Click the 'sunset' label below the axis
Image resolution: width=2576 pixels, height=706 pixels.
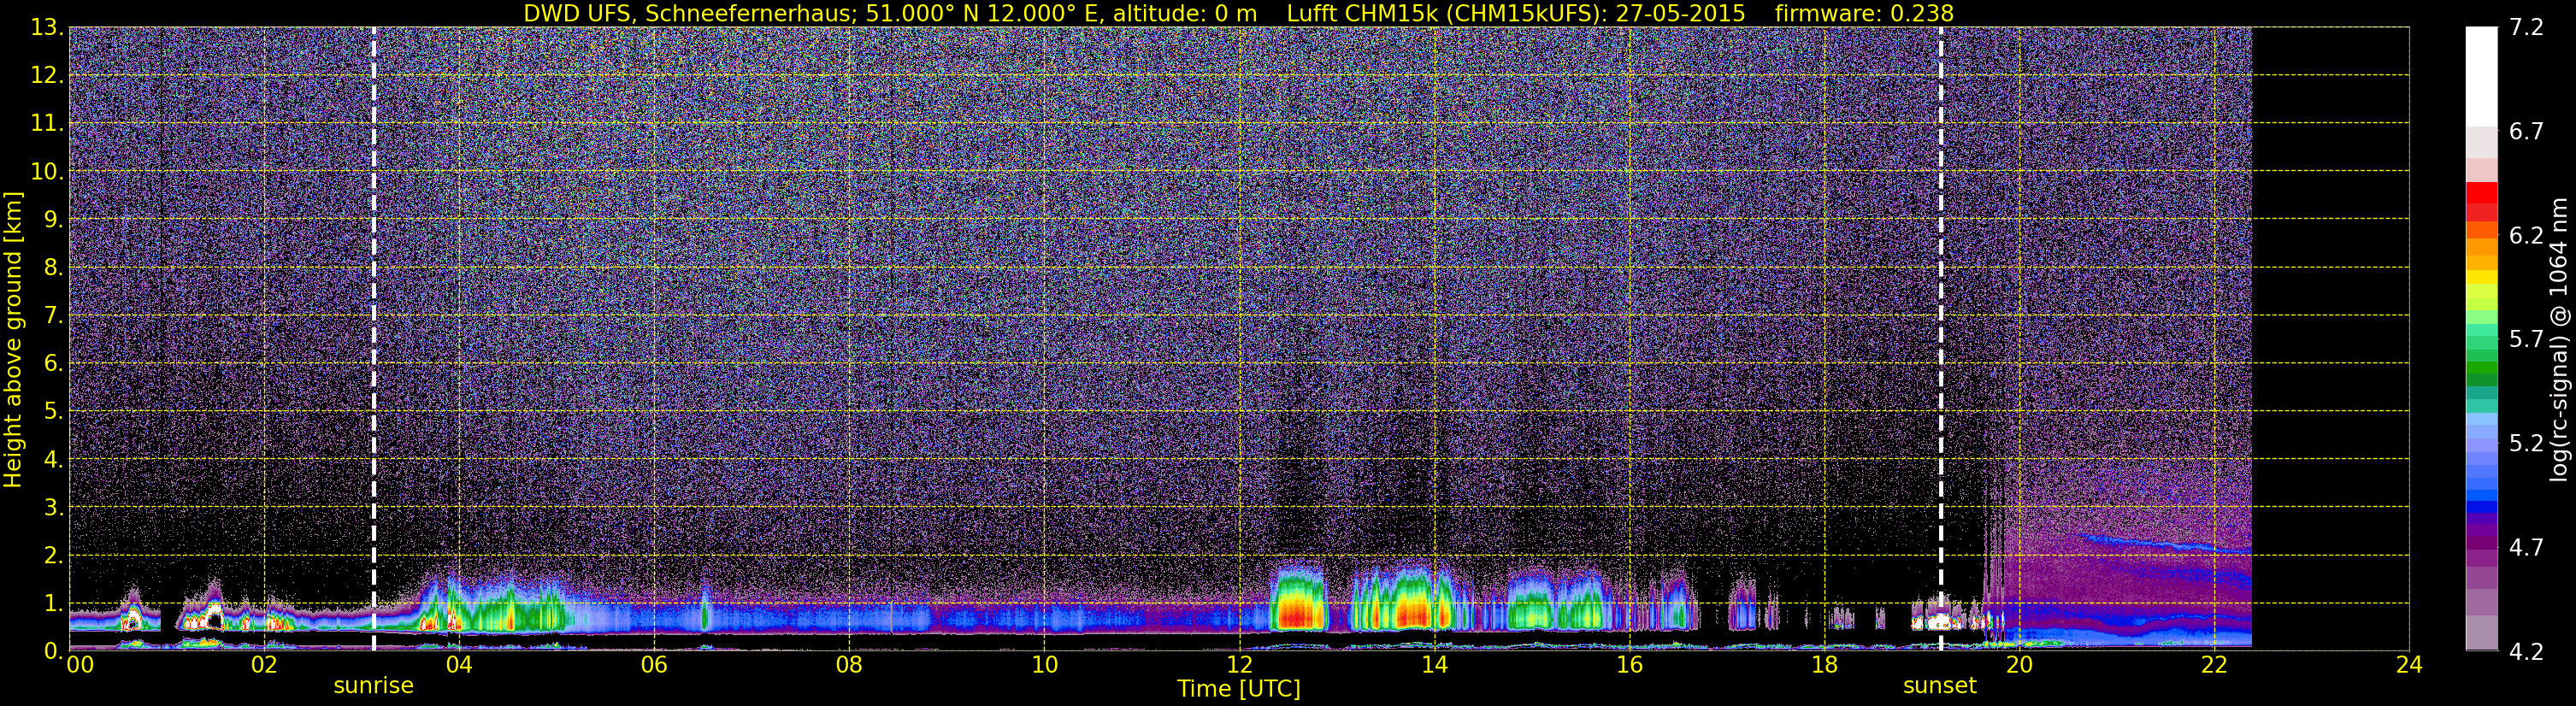click(1940, 685)
